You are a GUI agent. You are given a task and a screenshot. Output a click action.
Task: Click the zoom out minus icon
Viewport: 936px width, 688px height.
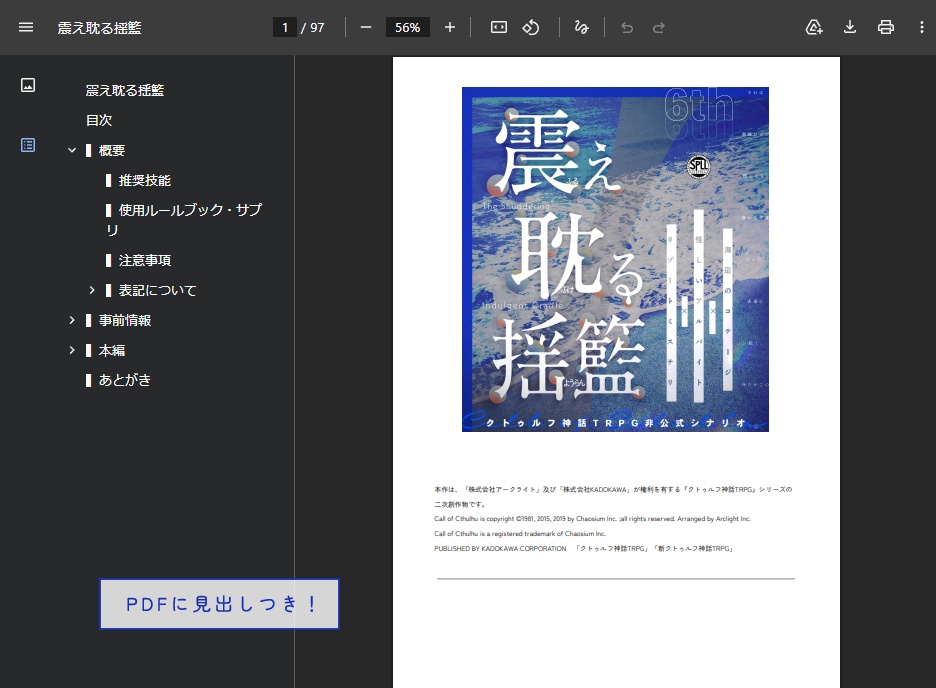point(366,27)
